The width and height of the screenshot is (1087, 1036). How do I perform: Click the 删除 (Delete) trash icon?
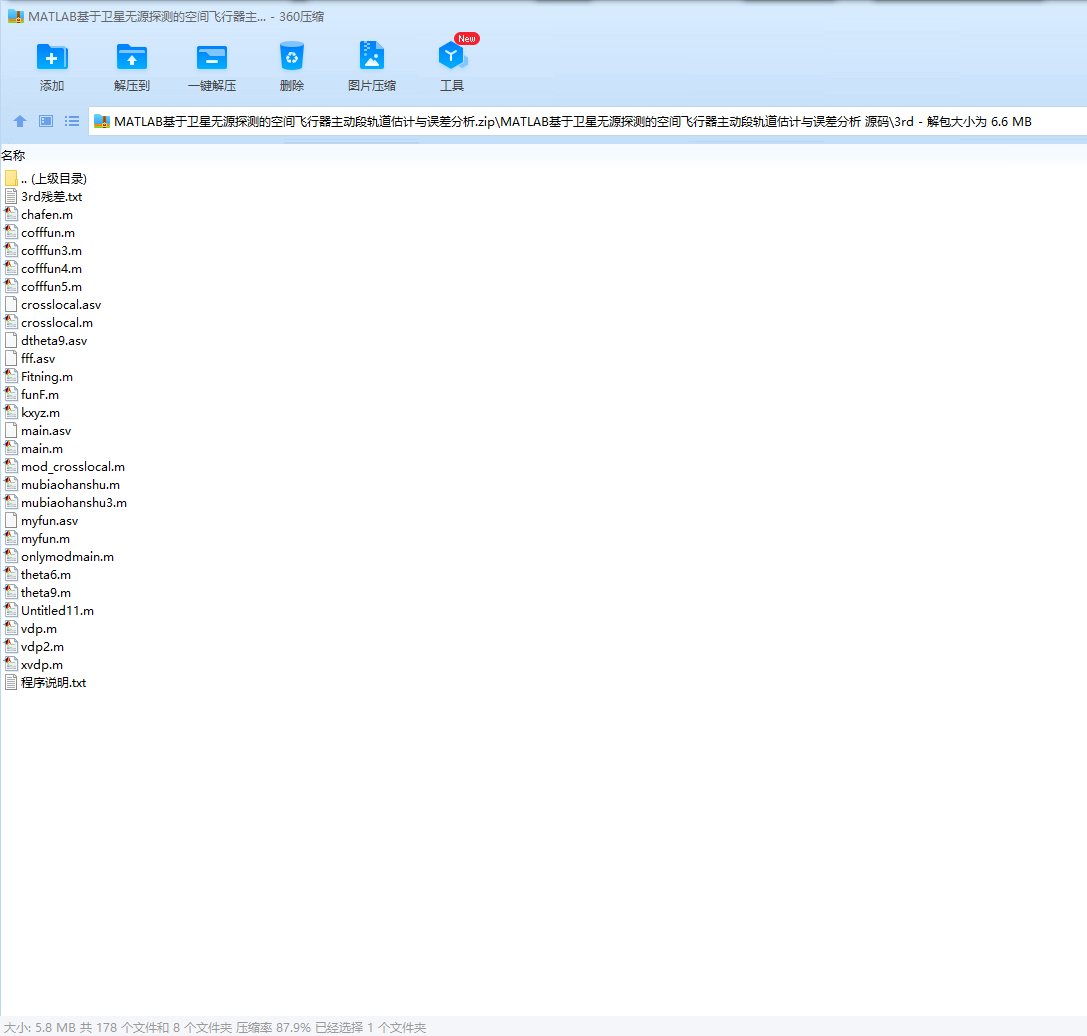(292, 57)
